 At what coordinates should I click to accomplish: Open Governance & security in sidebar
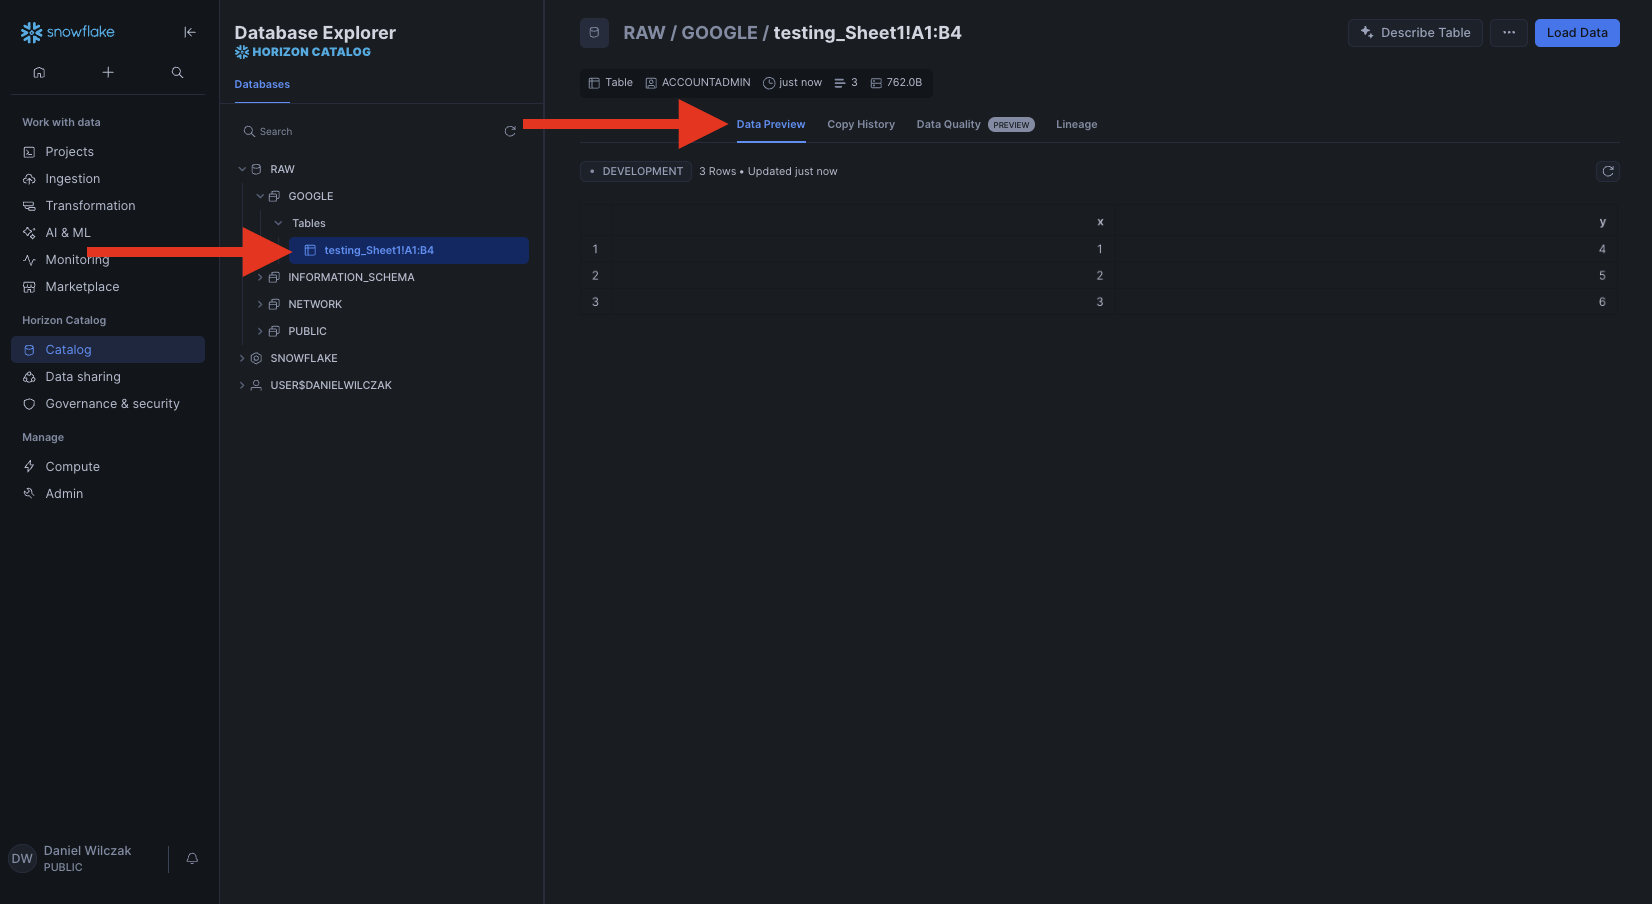(x=112, y=404)
